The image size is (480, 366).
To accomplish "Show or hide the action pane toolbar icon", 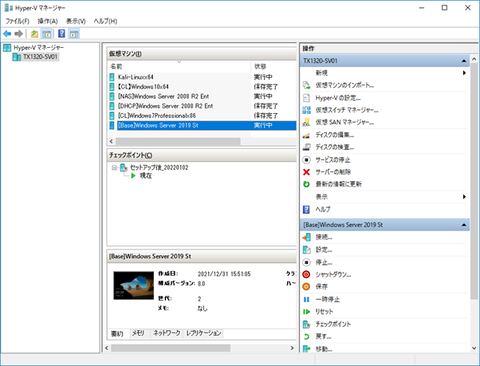I will tap(74, 34).
